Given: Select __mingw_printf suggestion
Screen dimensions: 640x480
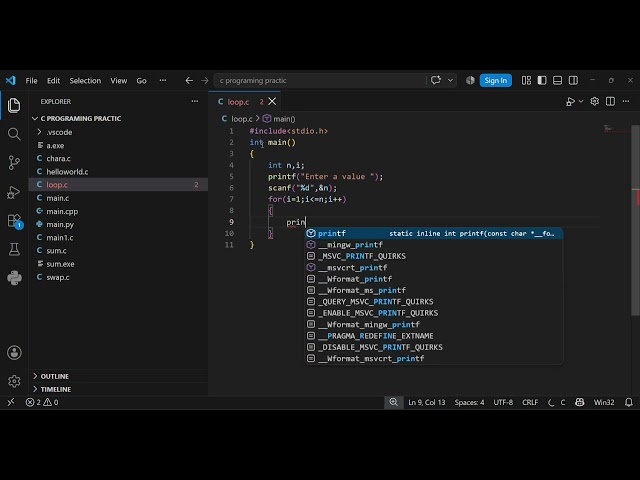Looking at the screenshot, I should click(x=434, y=245).
